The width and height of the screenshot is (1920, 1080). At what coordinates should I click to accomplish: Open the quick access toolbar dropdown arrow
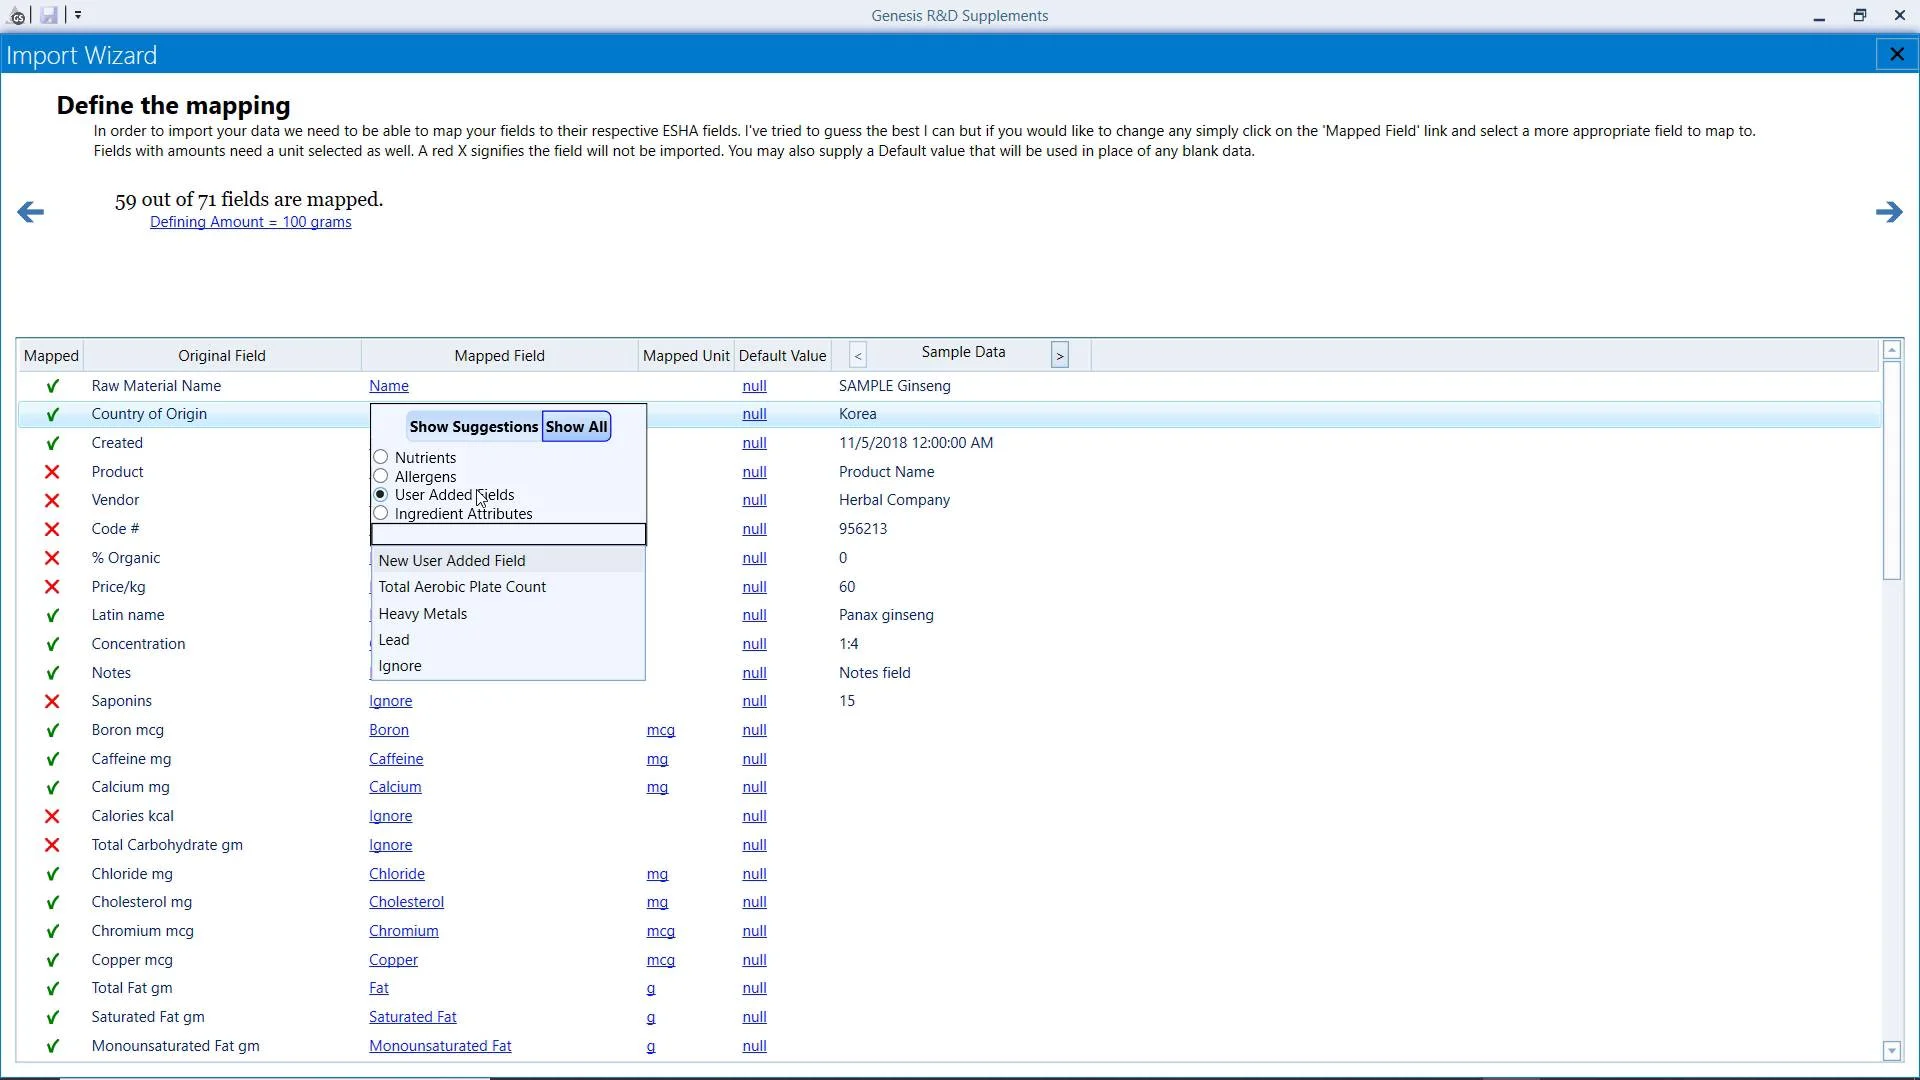coord(78,15)
